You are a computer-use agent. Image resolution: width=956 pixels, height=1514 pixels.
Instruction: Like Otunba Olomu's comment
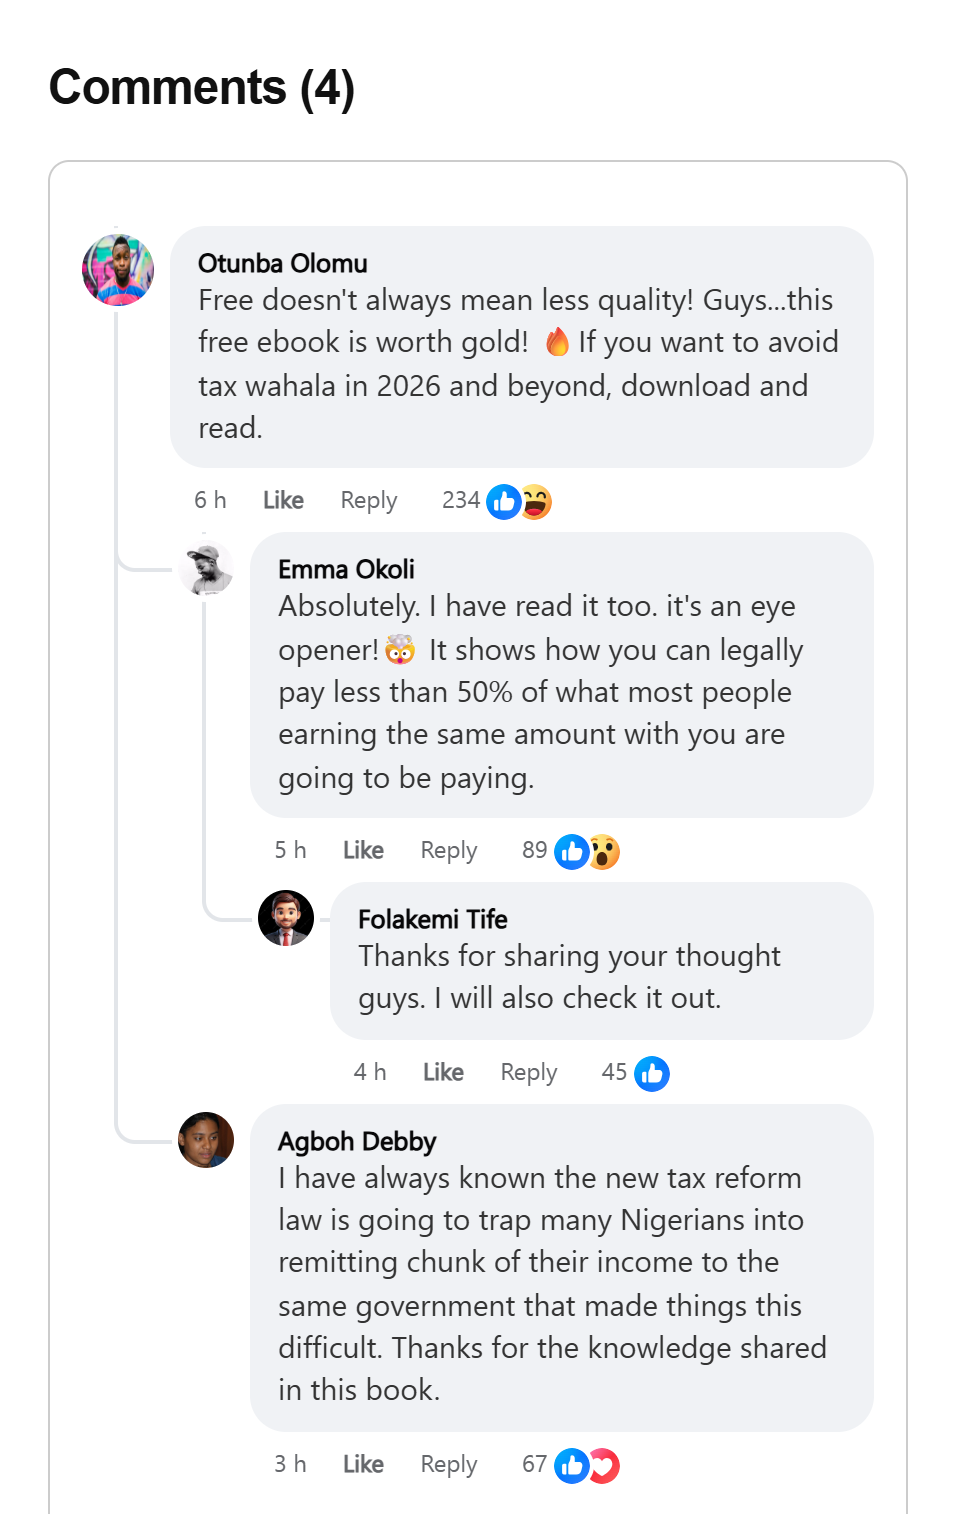click(x=283, y=500)
